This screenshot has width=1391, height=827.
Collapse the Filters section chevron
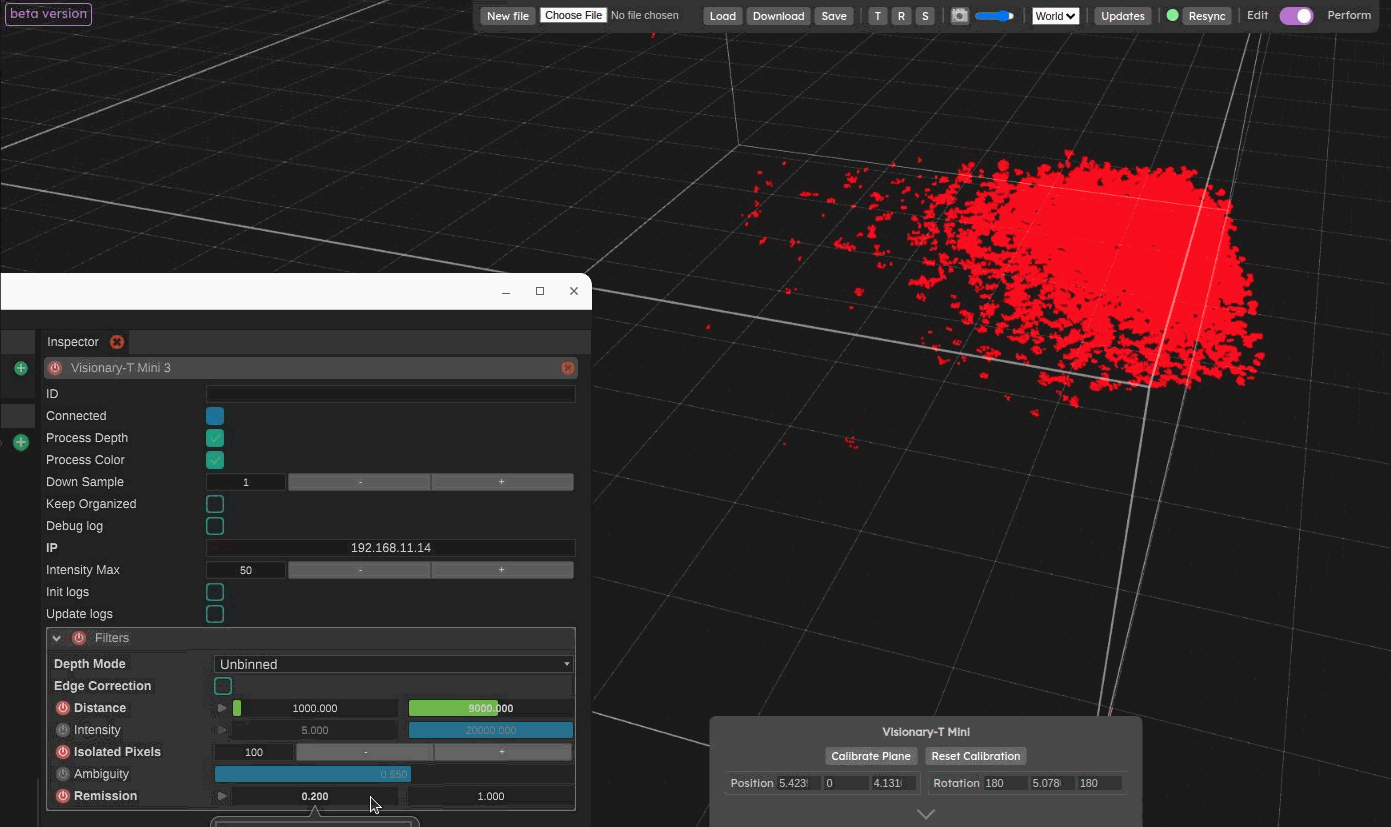click(x=57, y=638)
